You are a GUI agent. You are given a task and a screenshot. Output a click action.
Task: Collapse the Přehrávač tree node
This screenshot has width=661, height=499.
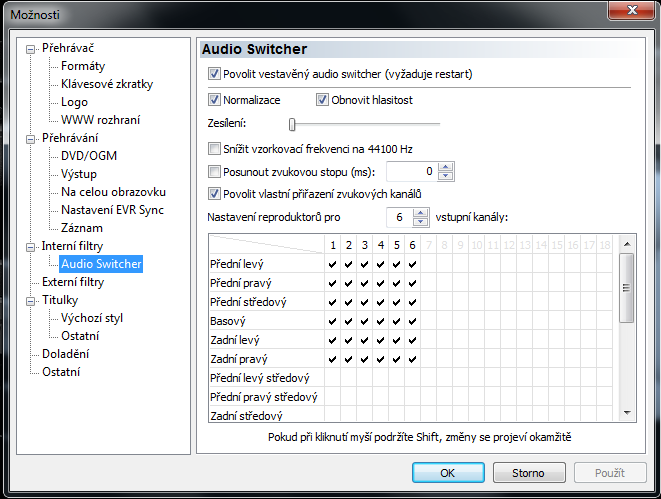[x=30, y=49]
